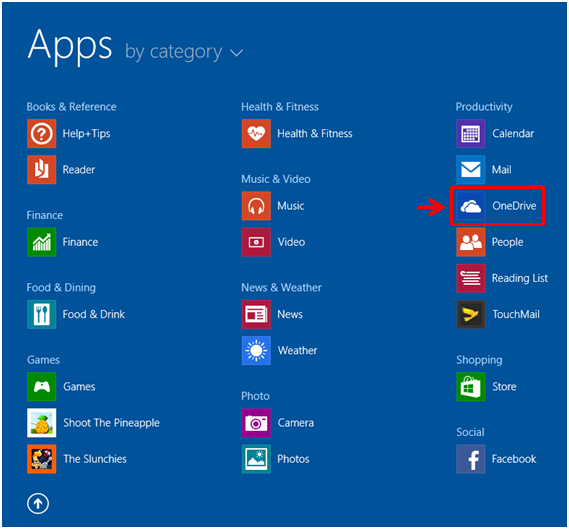569x529 pixels.
Task: Open the Games controller icon
Action: click(41, 386)
